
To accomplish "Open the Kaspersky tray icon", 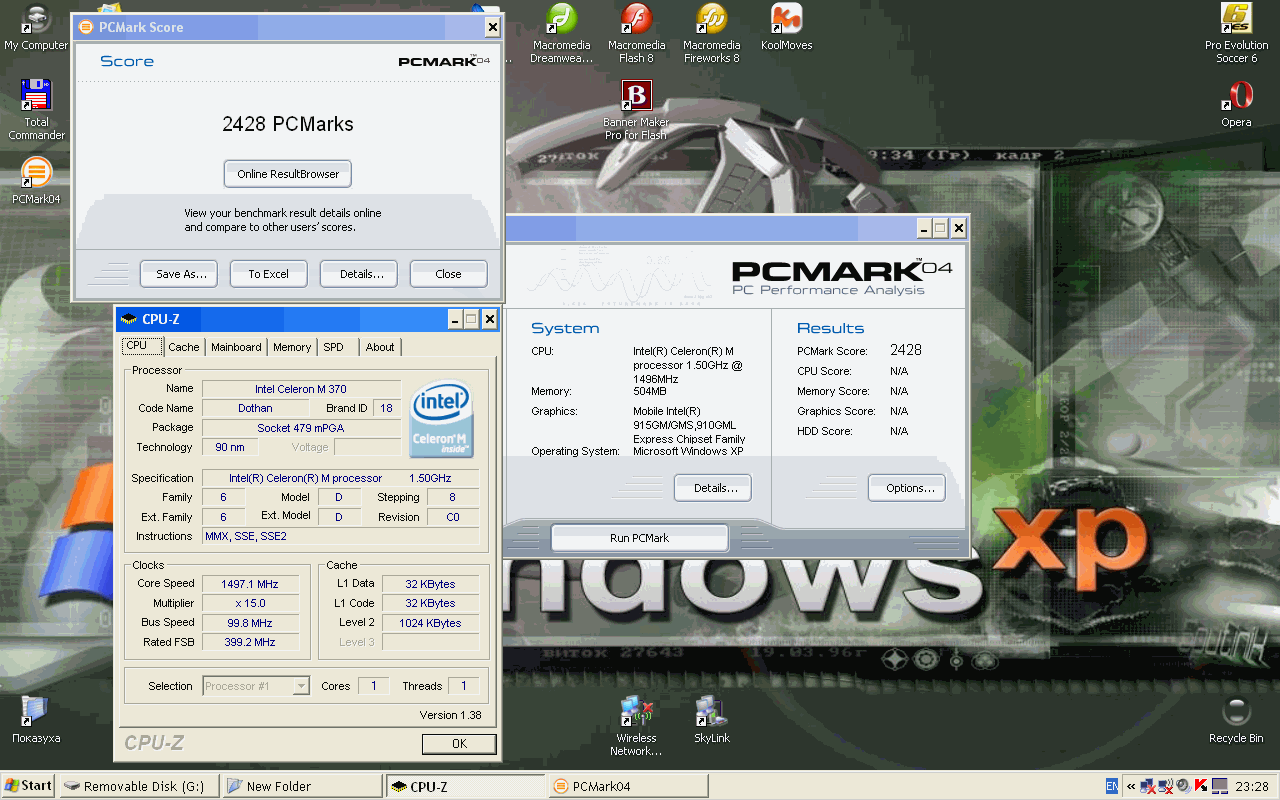I will click(1201, 785).
